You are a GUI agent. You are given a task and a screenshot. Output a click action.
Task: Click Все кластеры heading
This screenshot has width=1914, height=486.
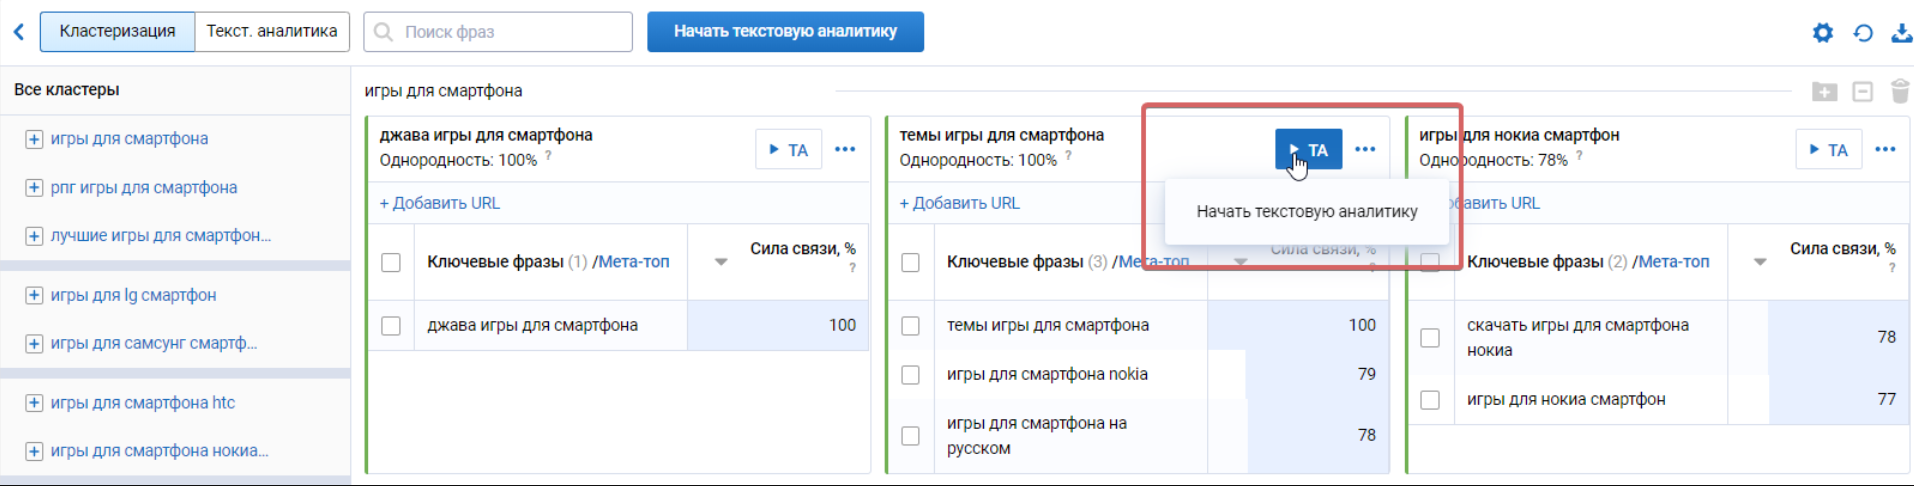point(67,90)
